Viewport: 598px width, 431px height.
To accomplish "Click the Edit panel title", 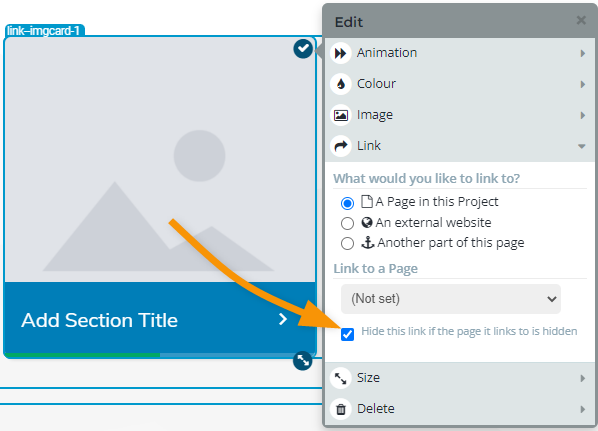I will tap(349, 22).
